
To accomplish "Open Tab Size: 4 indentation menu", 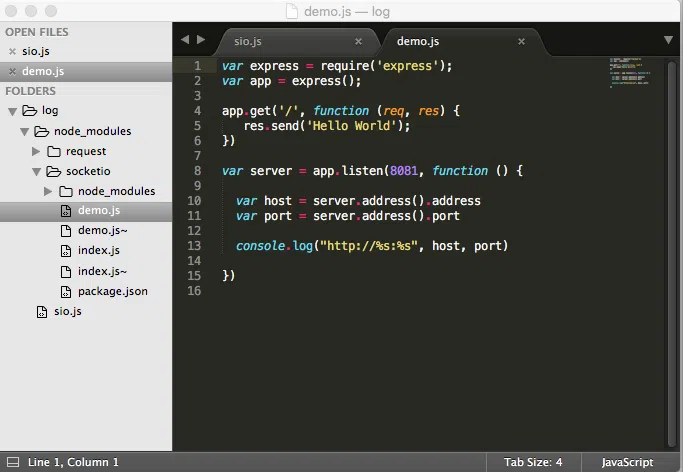I will 533,462.
